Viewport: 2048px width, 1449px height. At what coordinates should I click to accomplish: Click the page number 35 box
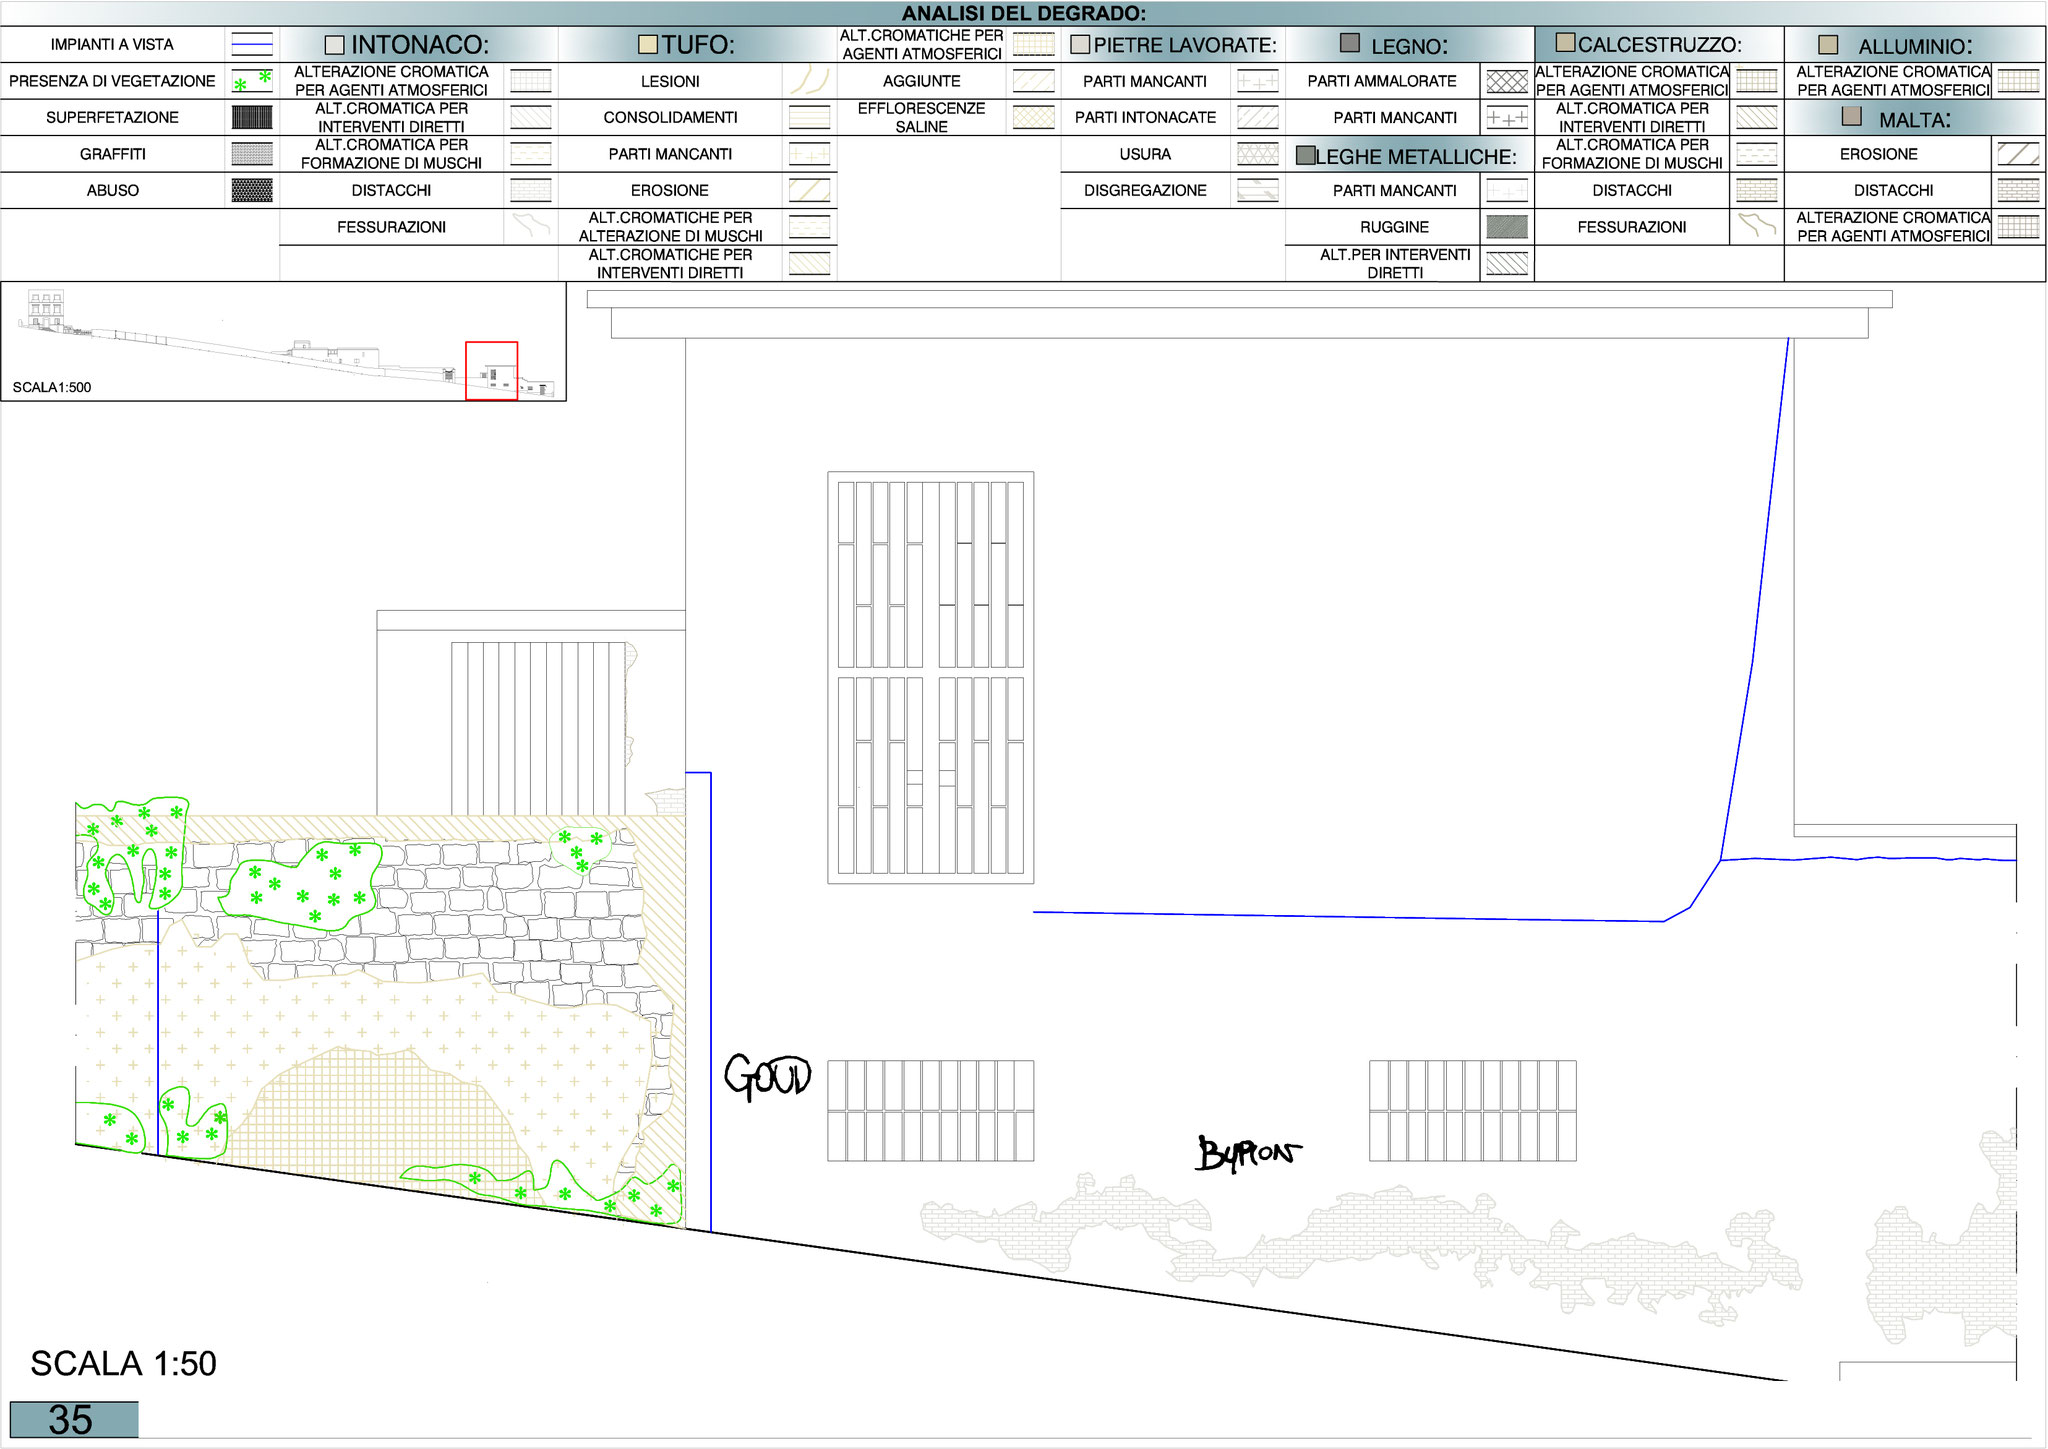[x=74, y=1419]
